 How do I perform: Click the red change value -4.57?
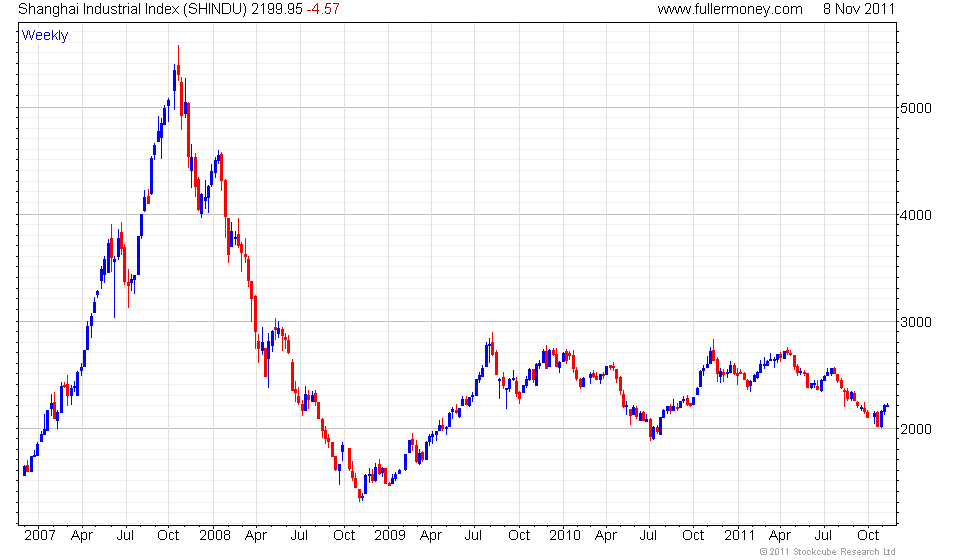click(x=323, y=9)
